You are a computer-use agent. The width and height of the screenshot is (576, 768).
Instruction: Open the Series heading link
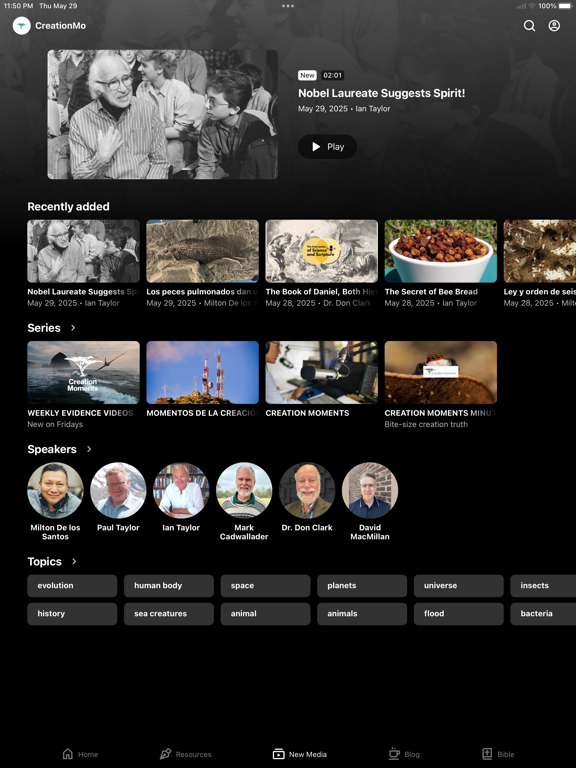point(44,328)
